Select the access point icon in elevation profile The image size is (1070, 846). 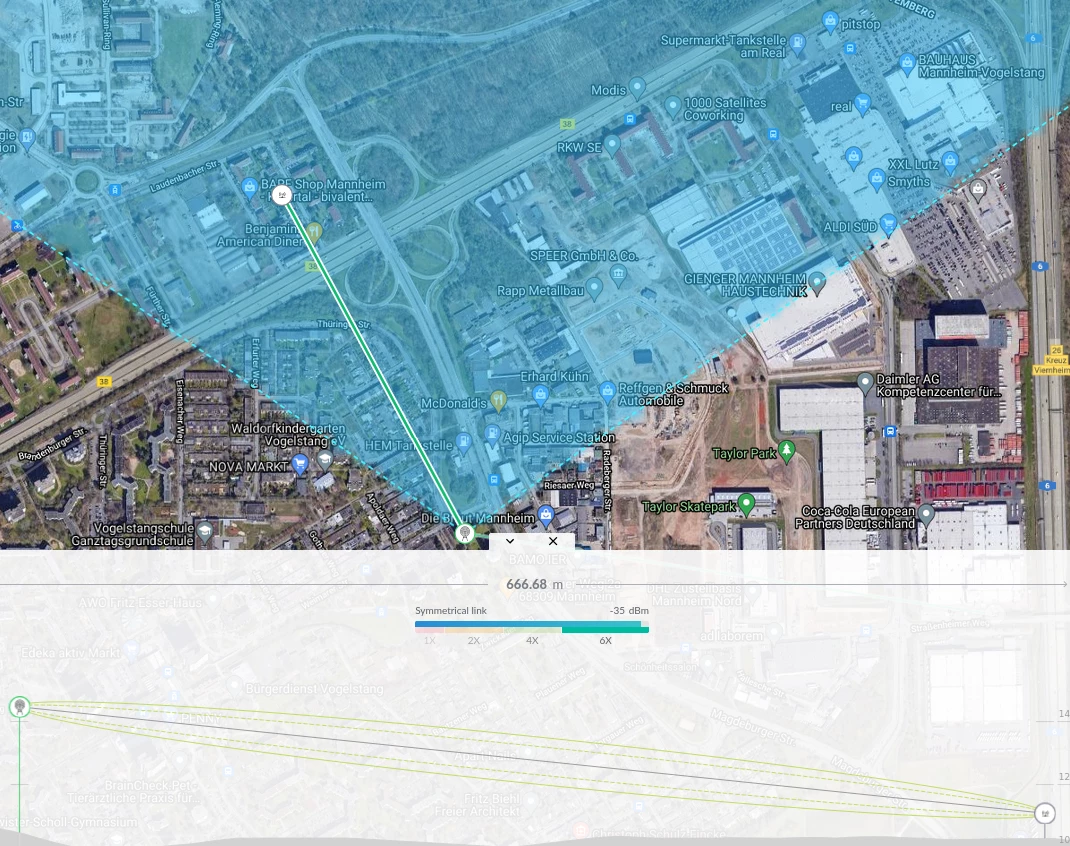[1044, 813]
